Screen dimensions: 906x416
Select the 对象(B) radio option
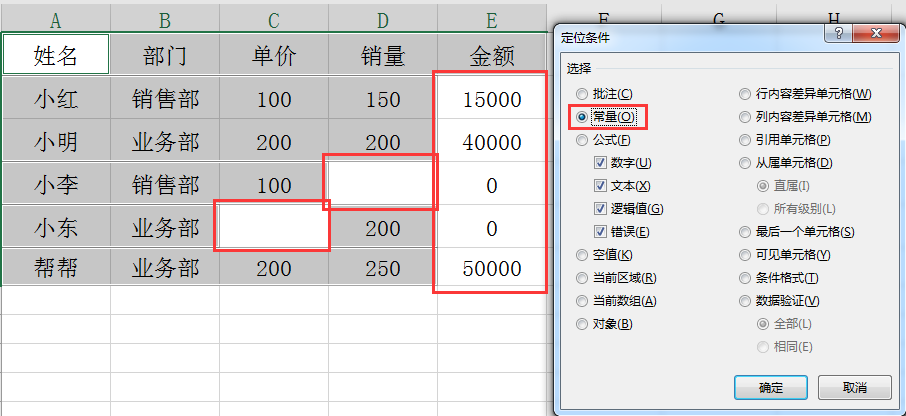604,324
